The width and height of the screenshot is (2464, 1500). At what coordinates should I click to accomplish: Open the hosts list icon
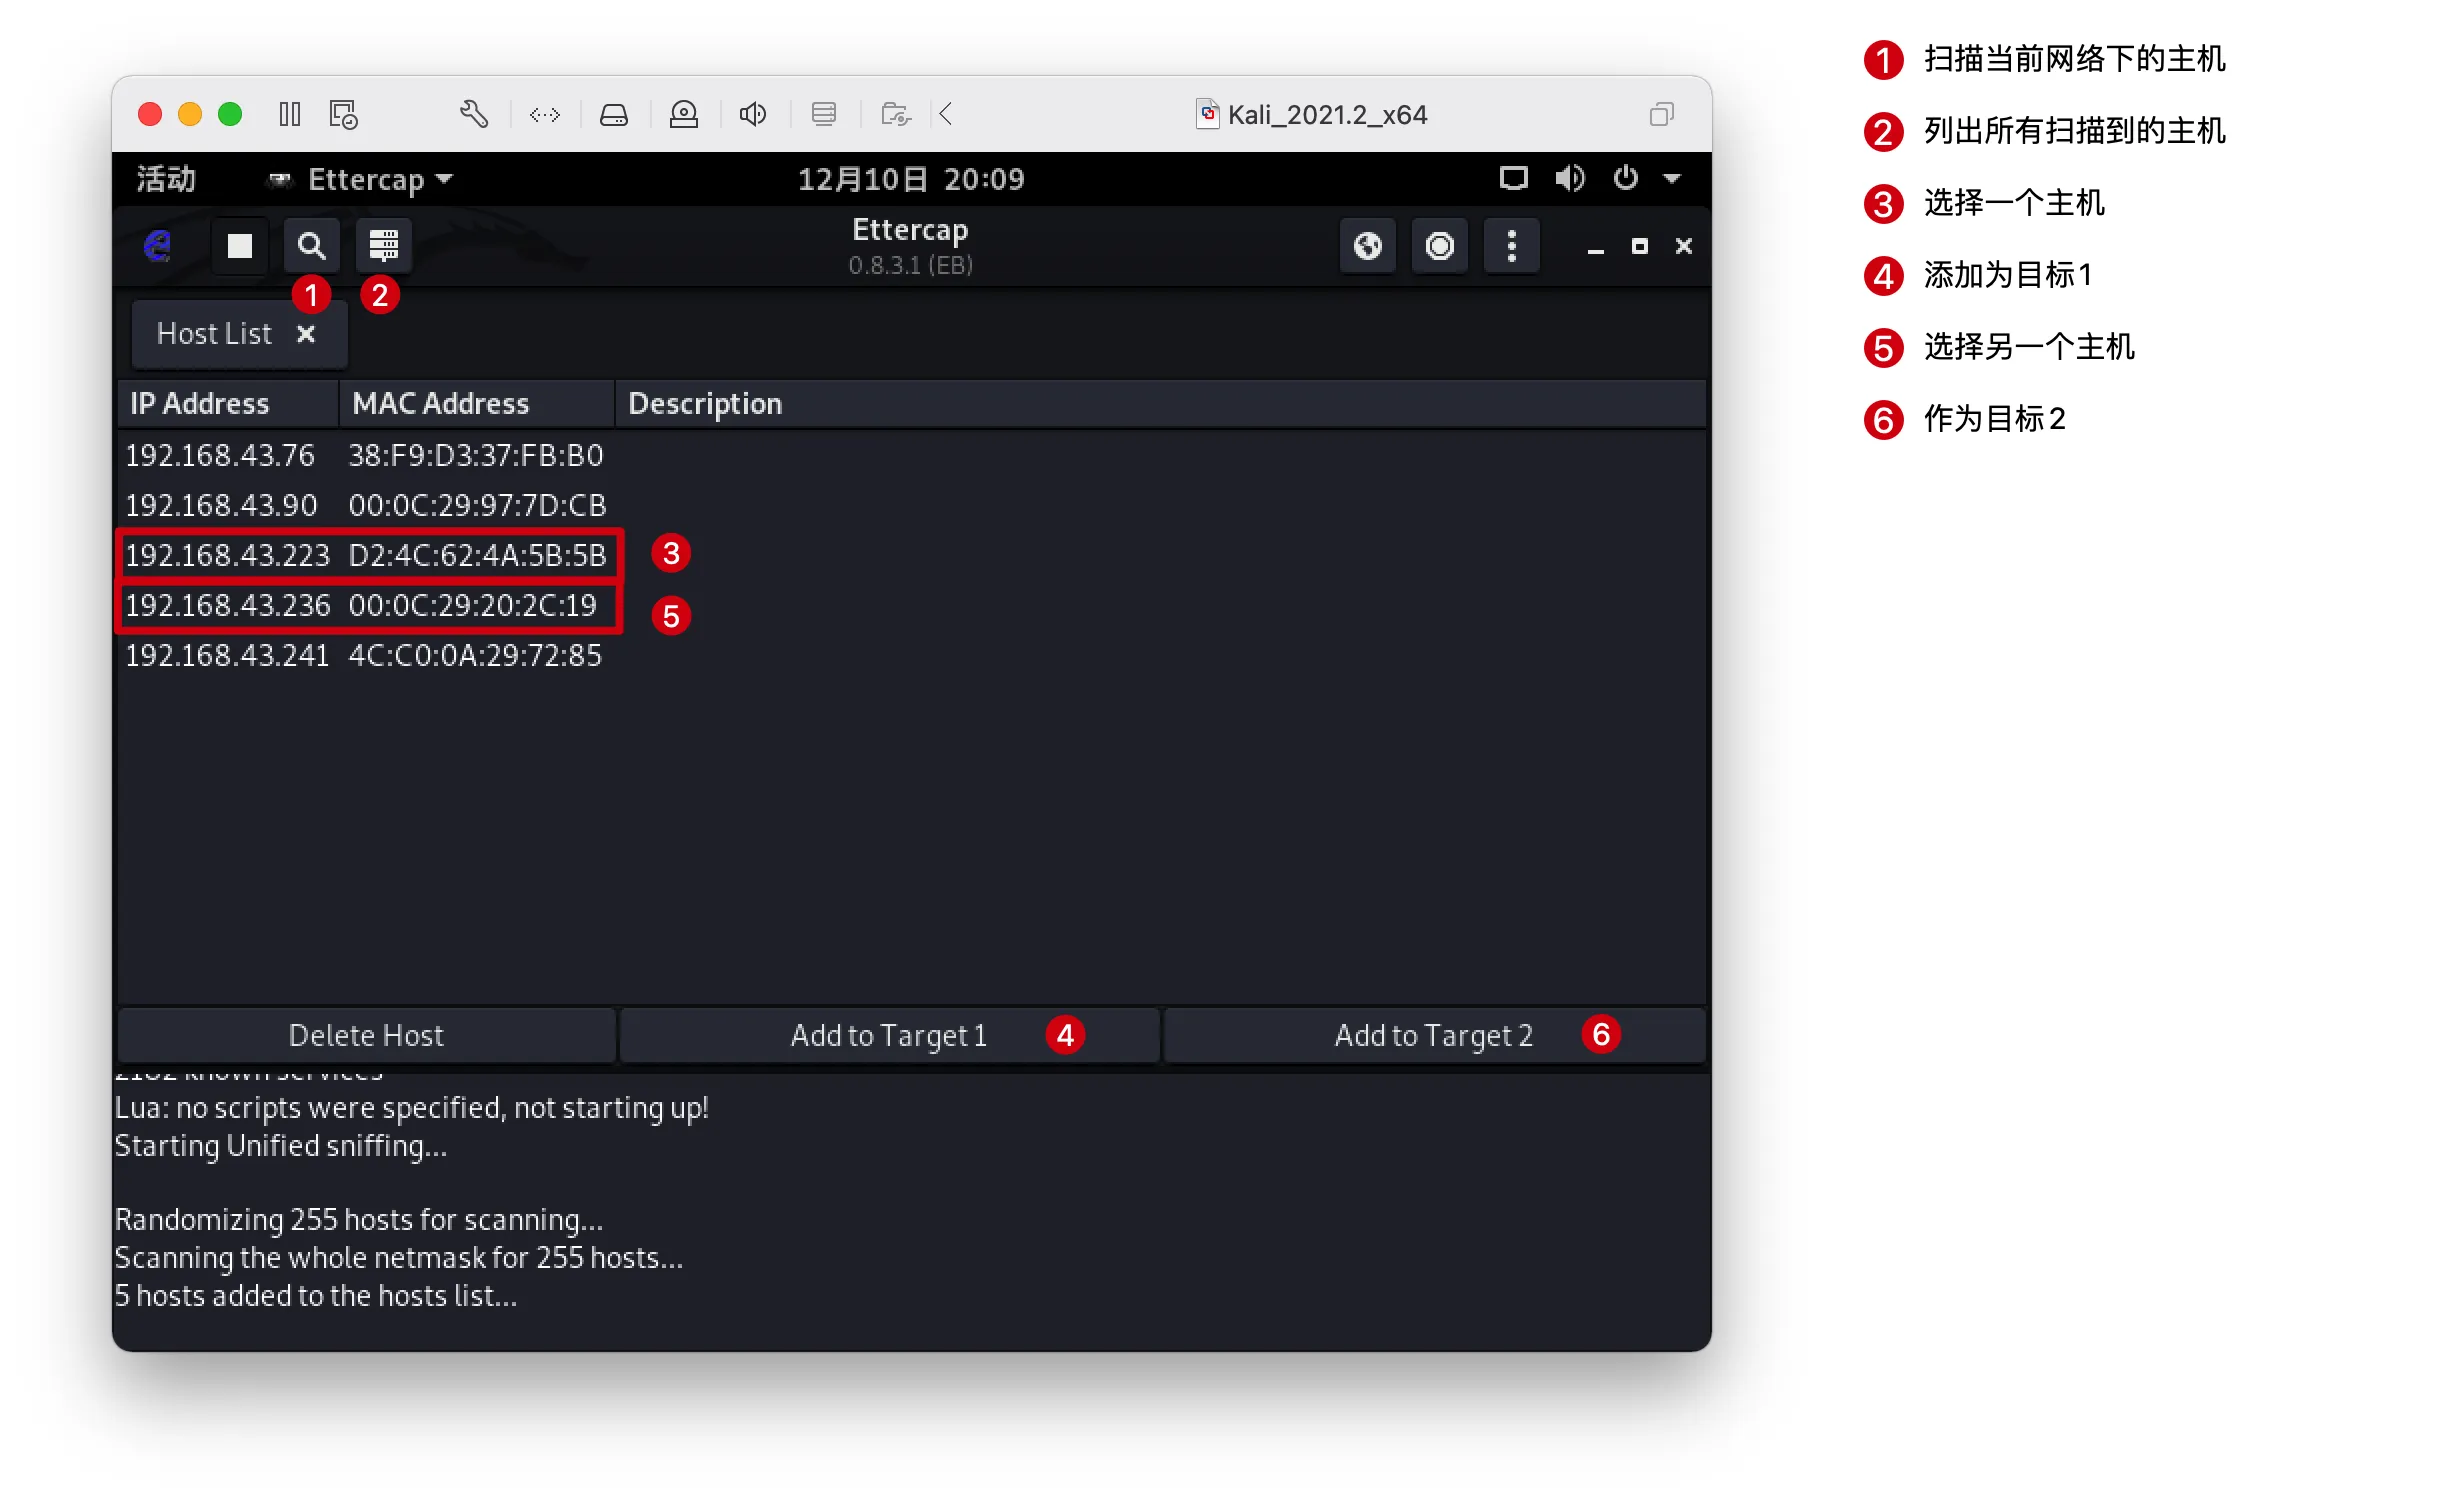coord(384,246)
